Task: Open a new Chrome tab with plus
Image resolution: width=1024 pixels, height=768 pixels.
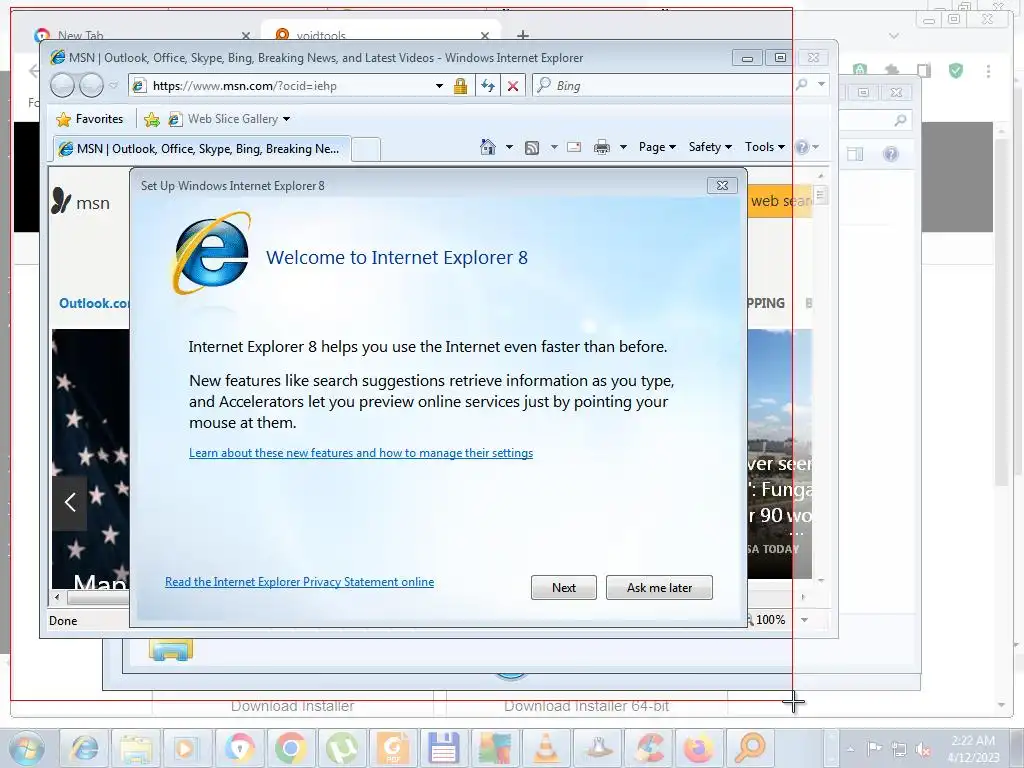Action: coord(523,34)
